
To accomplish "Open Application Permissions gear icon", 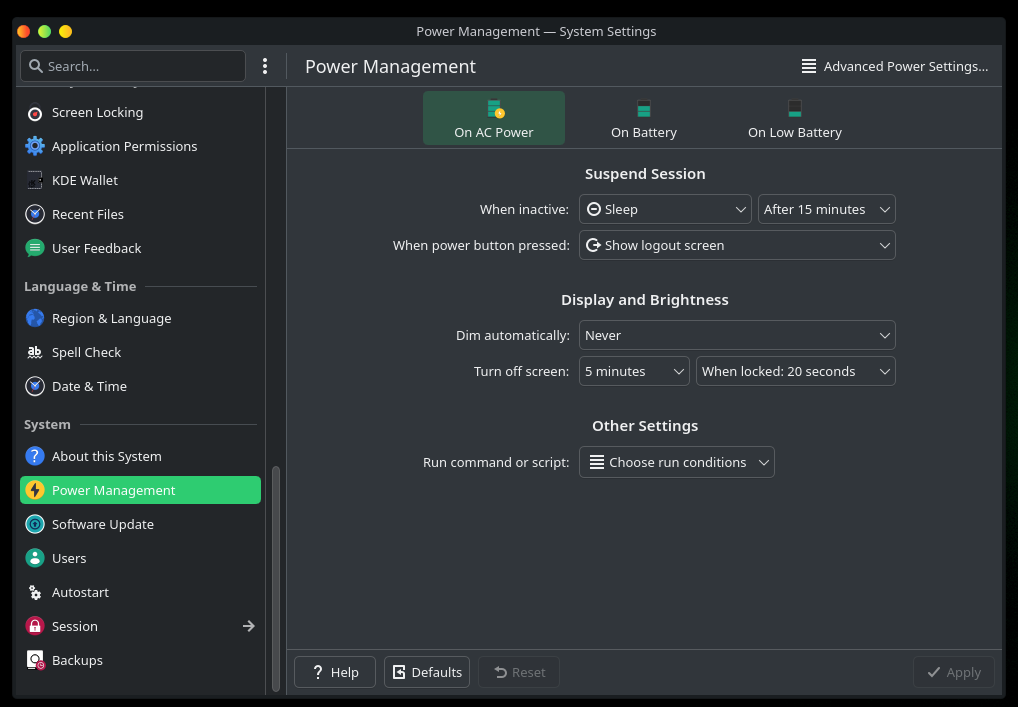I will pyautogui.click(x=35, y=146).
